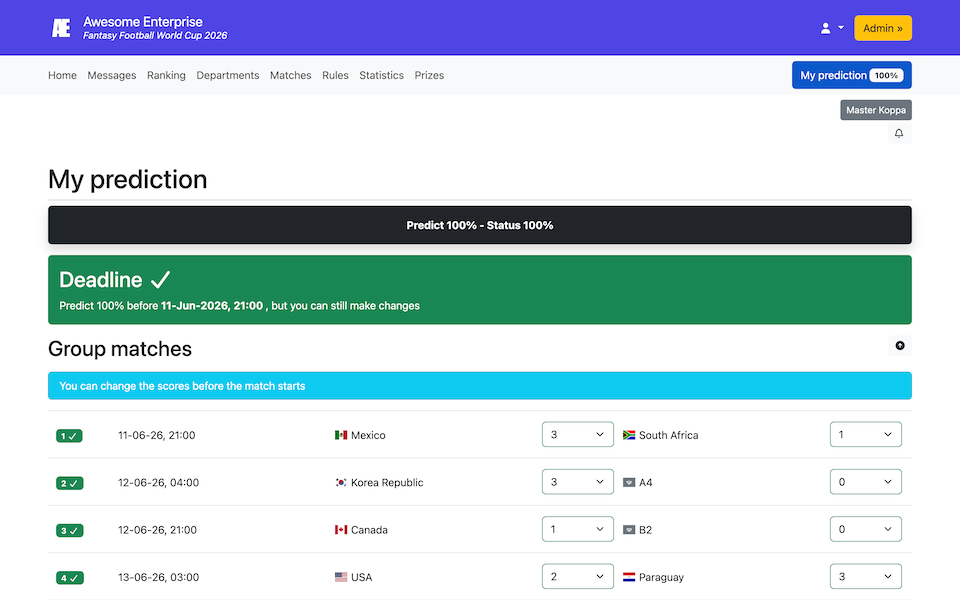
Task: Click the Paraguay flag icon
Action: pos(629,577)
